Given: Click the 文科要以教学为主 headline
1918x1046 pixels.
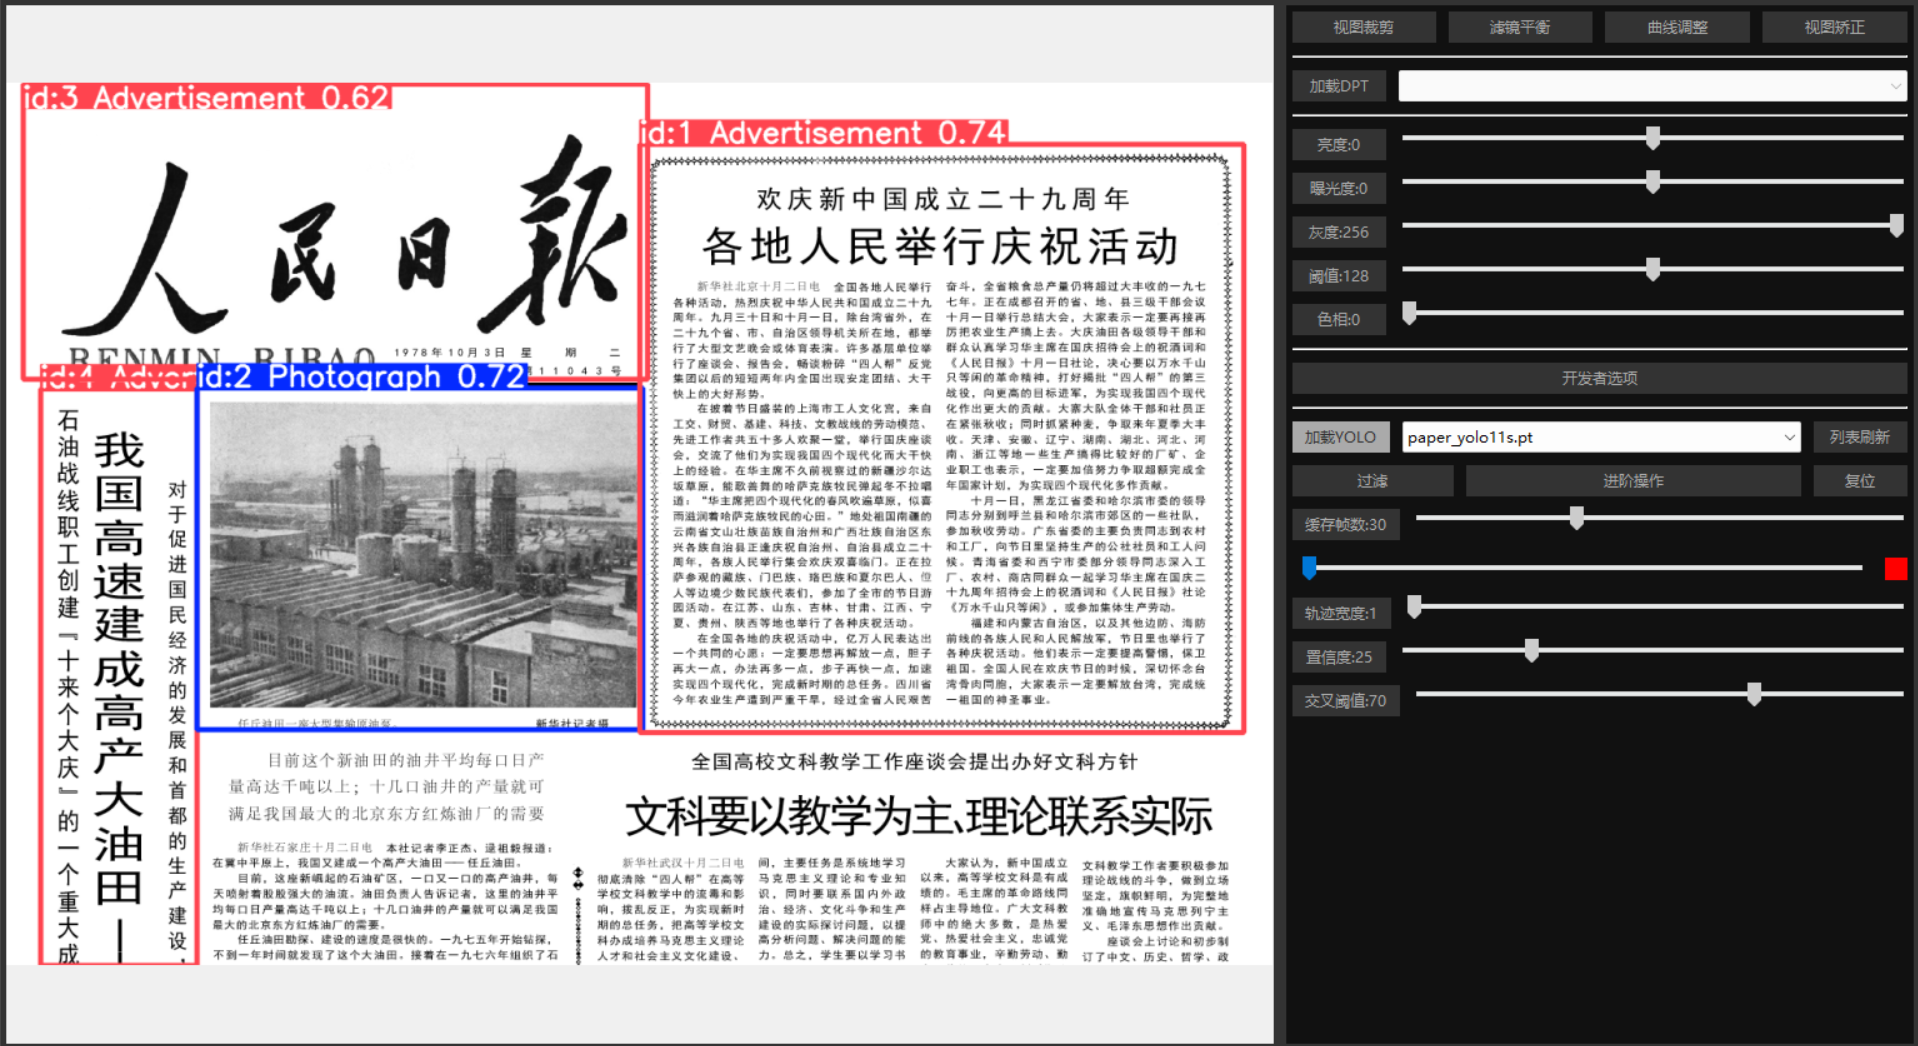Looking at the screenshot, I should 918,817.
